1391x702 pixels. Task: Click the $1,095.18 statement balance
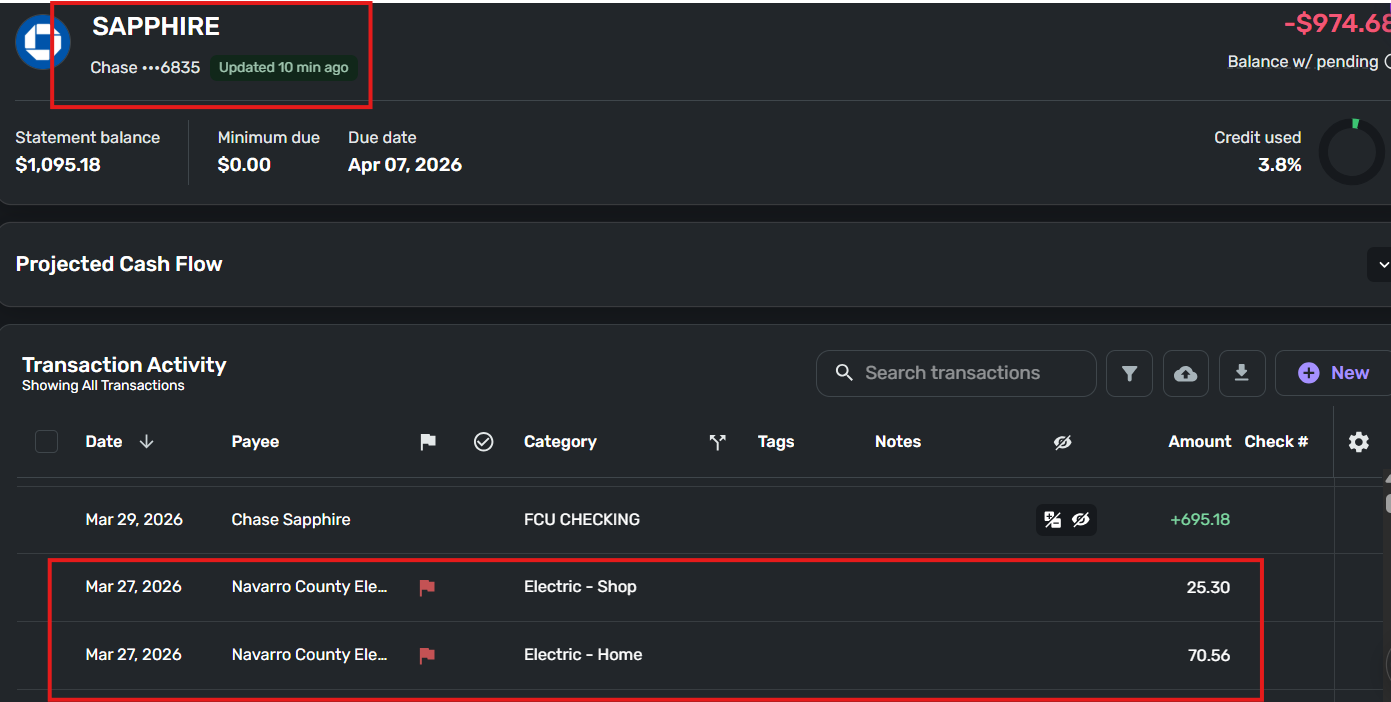pos(58,165)
